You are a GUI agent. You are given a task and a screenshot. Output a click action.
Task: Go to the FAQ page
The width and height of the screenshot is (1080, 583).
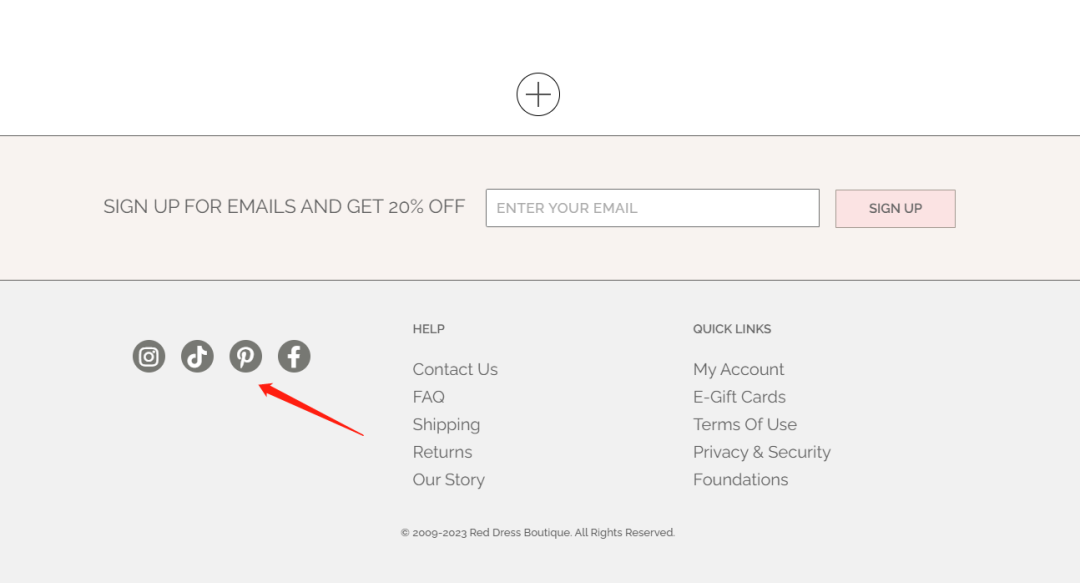(x=428, y=397)
